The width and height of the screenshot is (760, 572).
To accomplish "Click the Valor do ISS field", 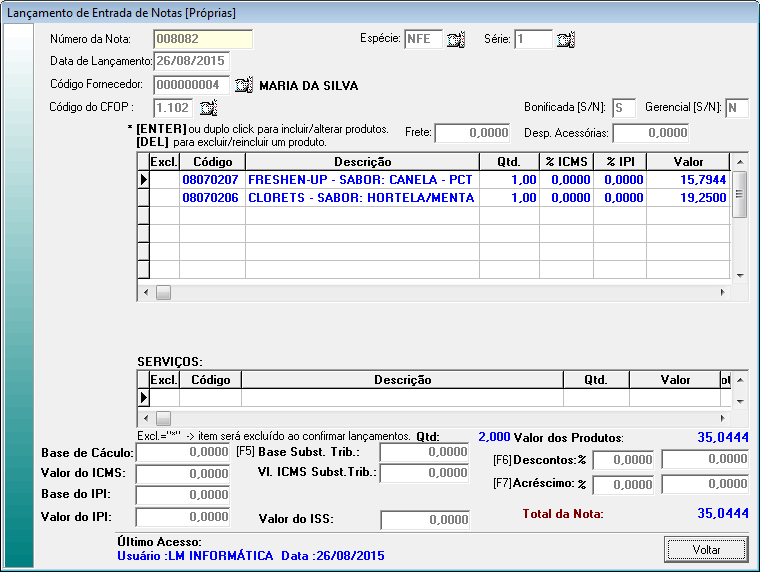I will 425,520.
